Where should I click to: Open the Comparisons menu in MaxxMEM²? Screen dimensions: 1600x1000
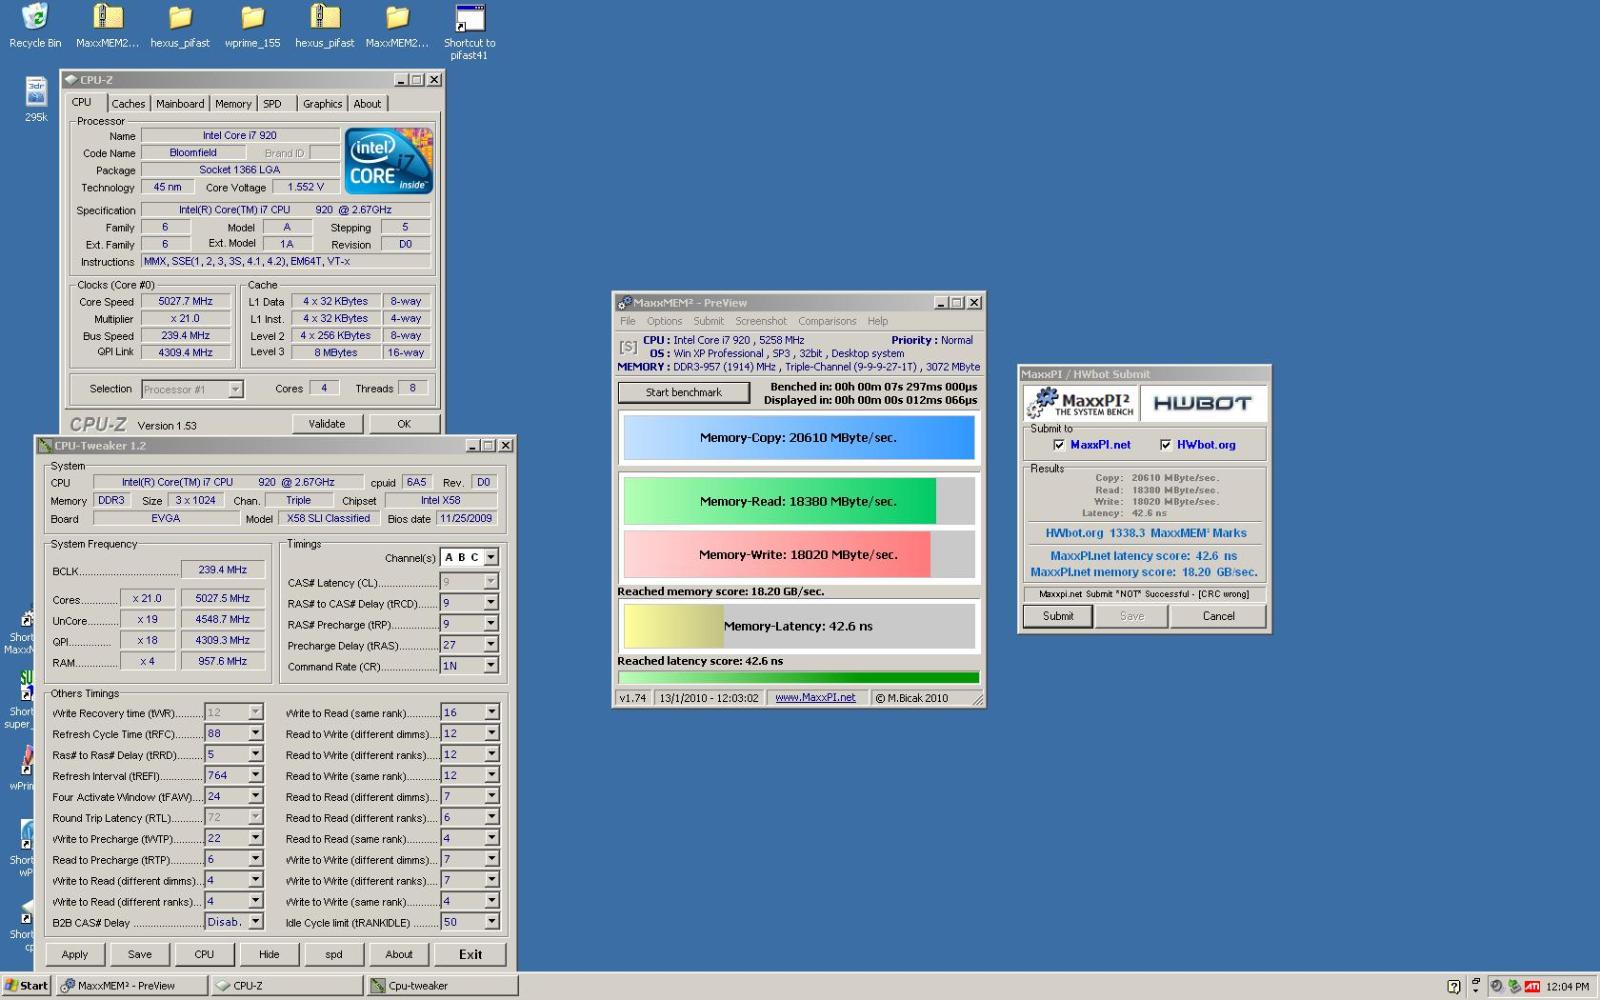click(x=827, y=322)
